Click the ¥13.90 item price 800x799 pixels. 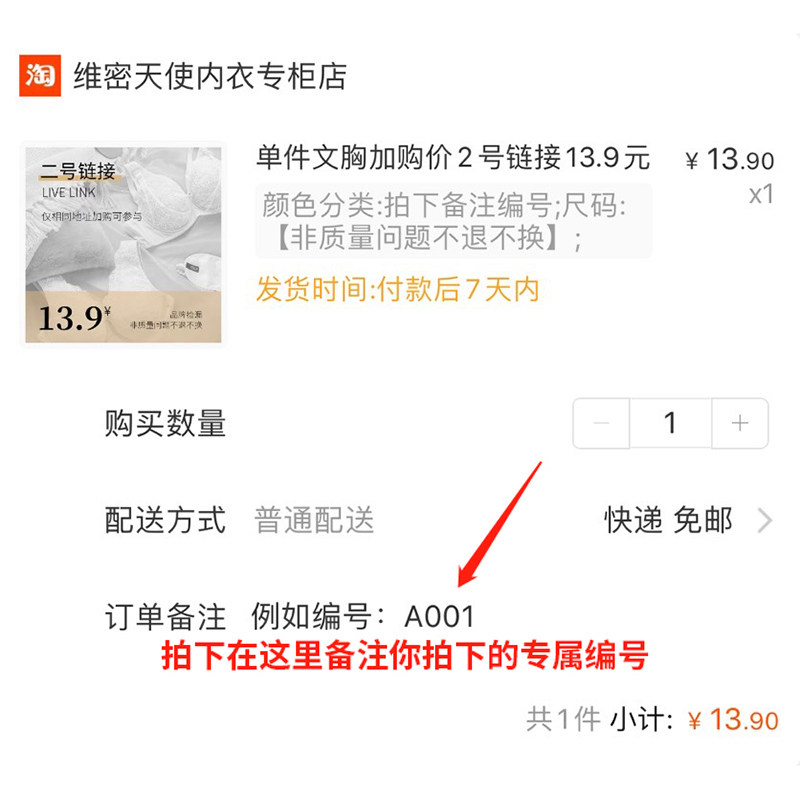730,160
